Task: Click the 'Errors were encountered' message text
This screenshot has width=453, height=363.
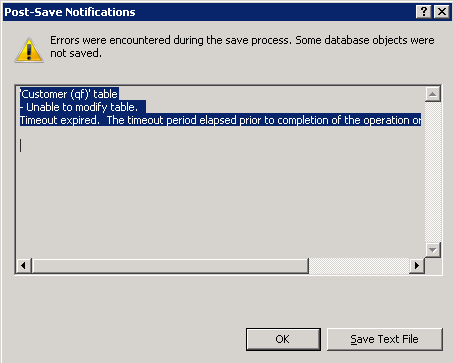Action: (x=242, y=46)
